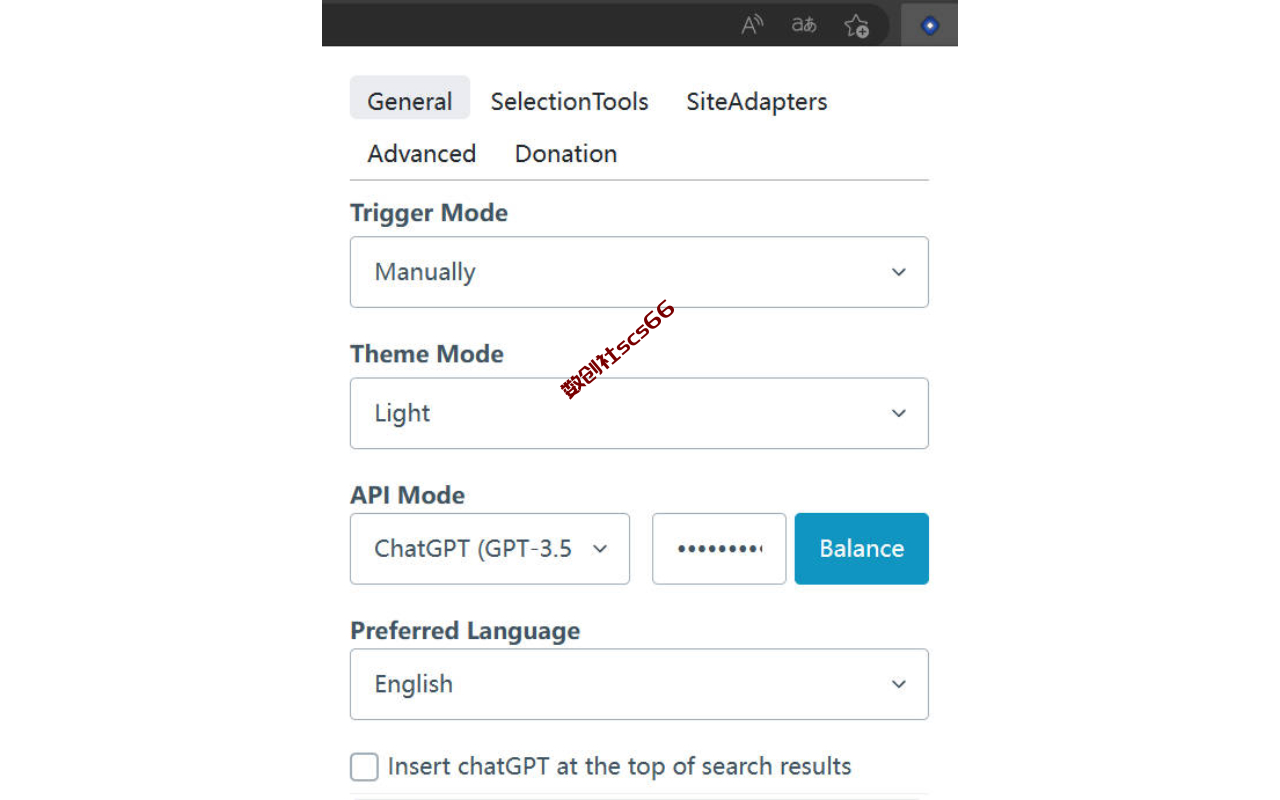Click the read aloud icon in browser toolbar
Viewport: 1280px width, 800px height.
752,25
